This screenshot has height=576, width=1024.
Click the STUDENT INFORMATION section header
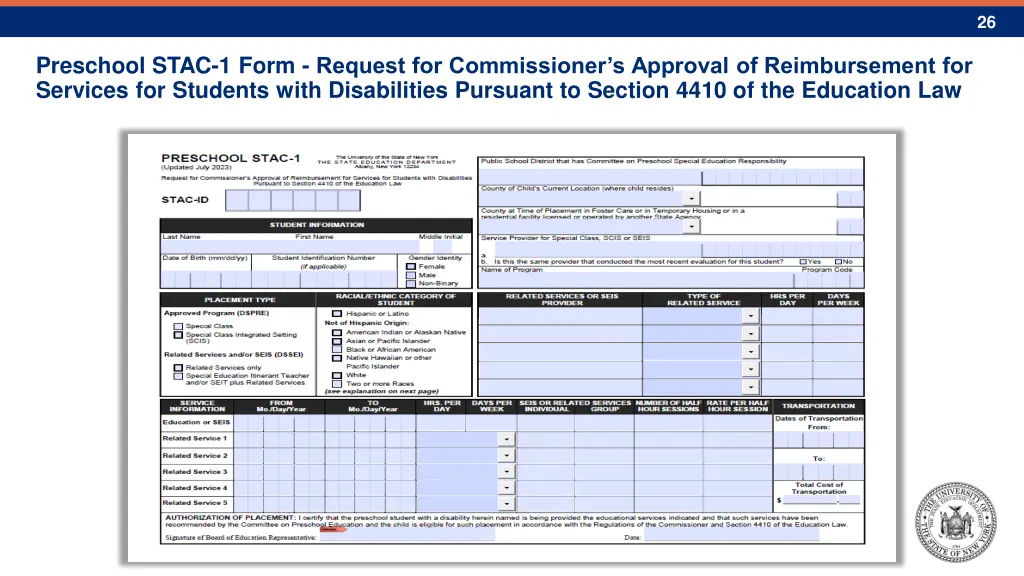316,225
